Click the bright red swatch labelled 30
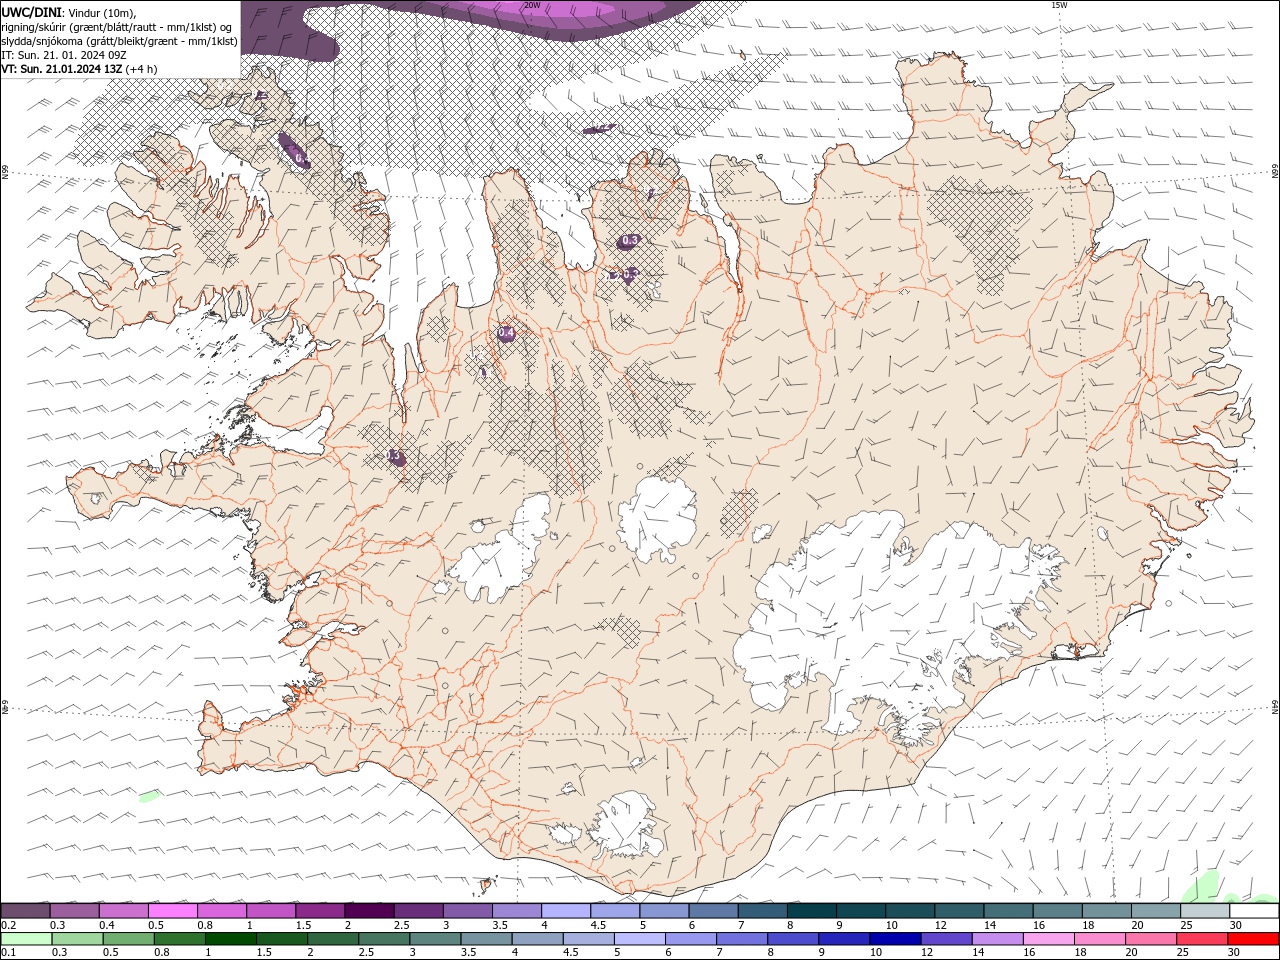Image resolution: width=1280 pixels, height=960 pixels. tap(1253, 939)
